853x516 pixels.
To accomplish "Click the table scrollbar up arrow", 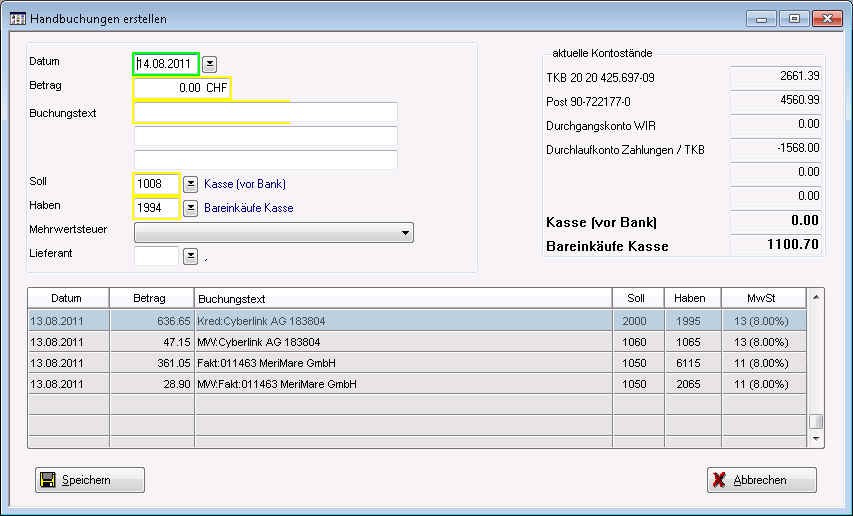I will [816, 297].
